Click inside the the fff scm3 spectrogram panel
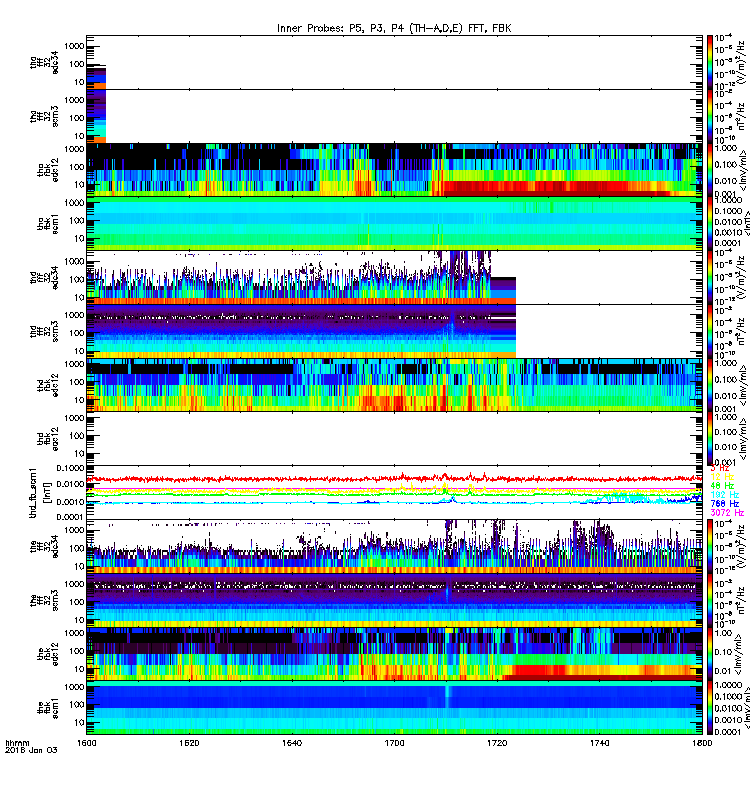This screenshot has height=800, width=750. coord(394,600)
